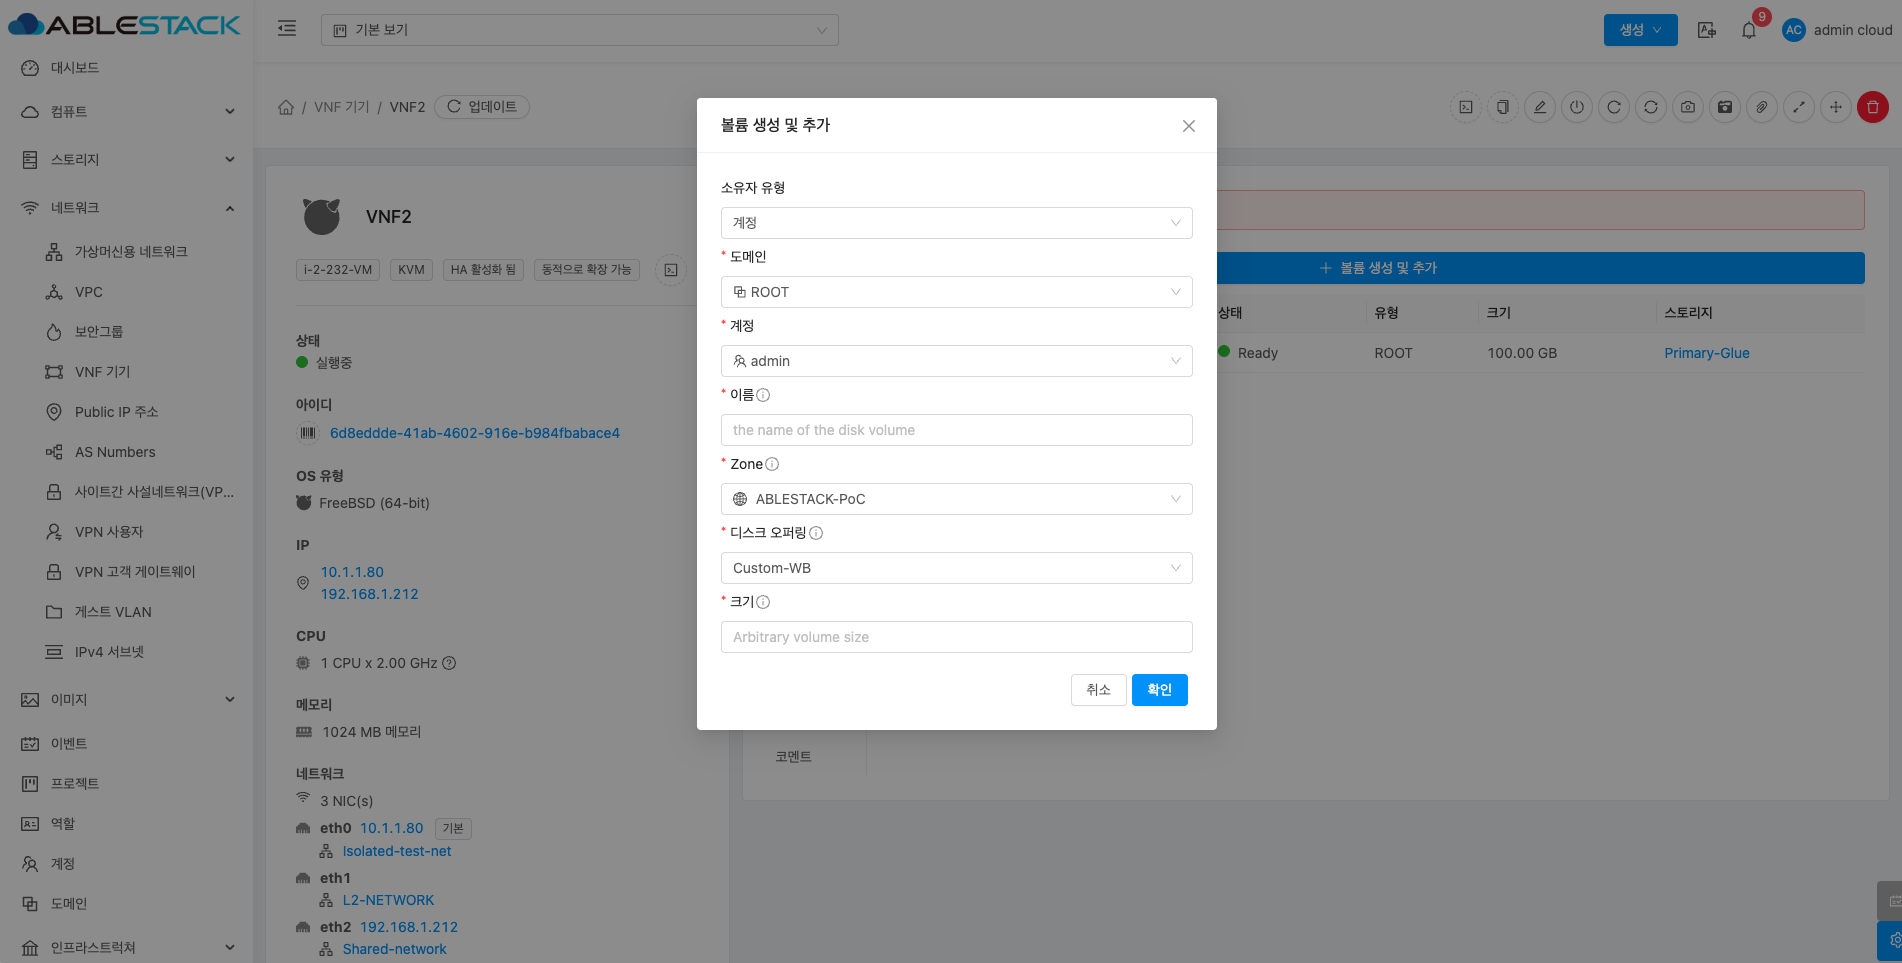Click the help icon next to CPU speed

tap(449, 663)
